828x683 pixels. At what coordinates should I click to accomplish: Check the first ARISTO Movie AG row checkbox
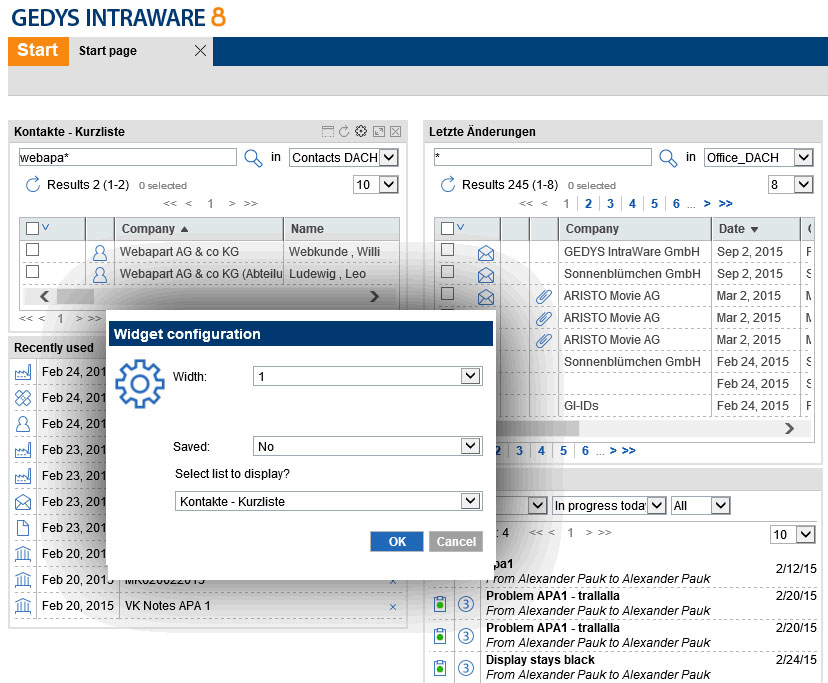[447, 293]
